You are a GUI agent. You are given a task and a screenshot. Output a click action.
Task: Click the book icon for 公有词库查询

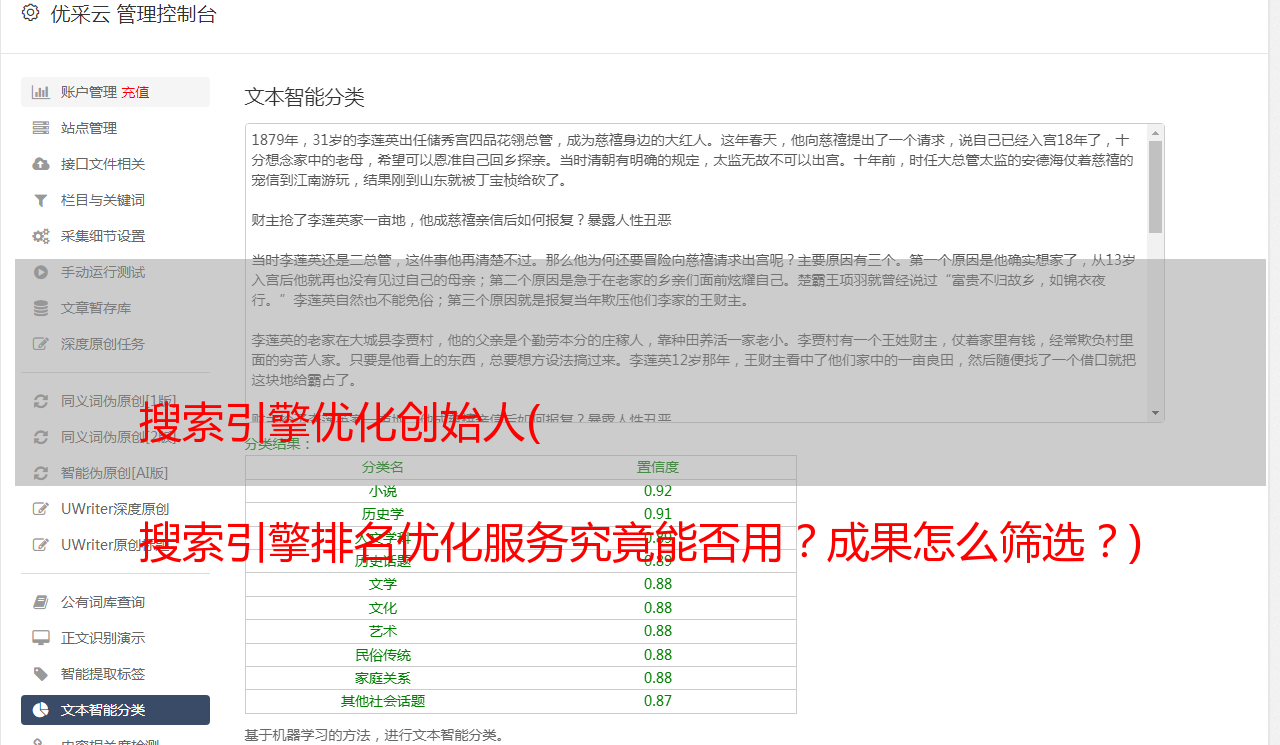[41, 602]
